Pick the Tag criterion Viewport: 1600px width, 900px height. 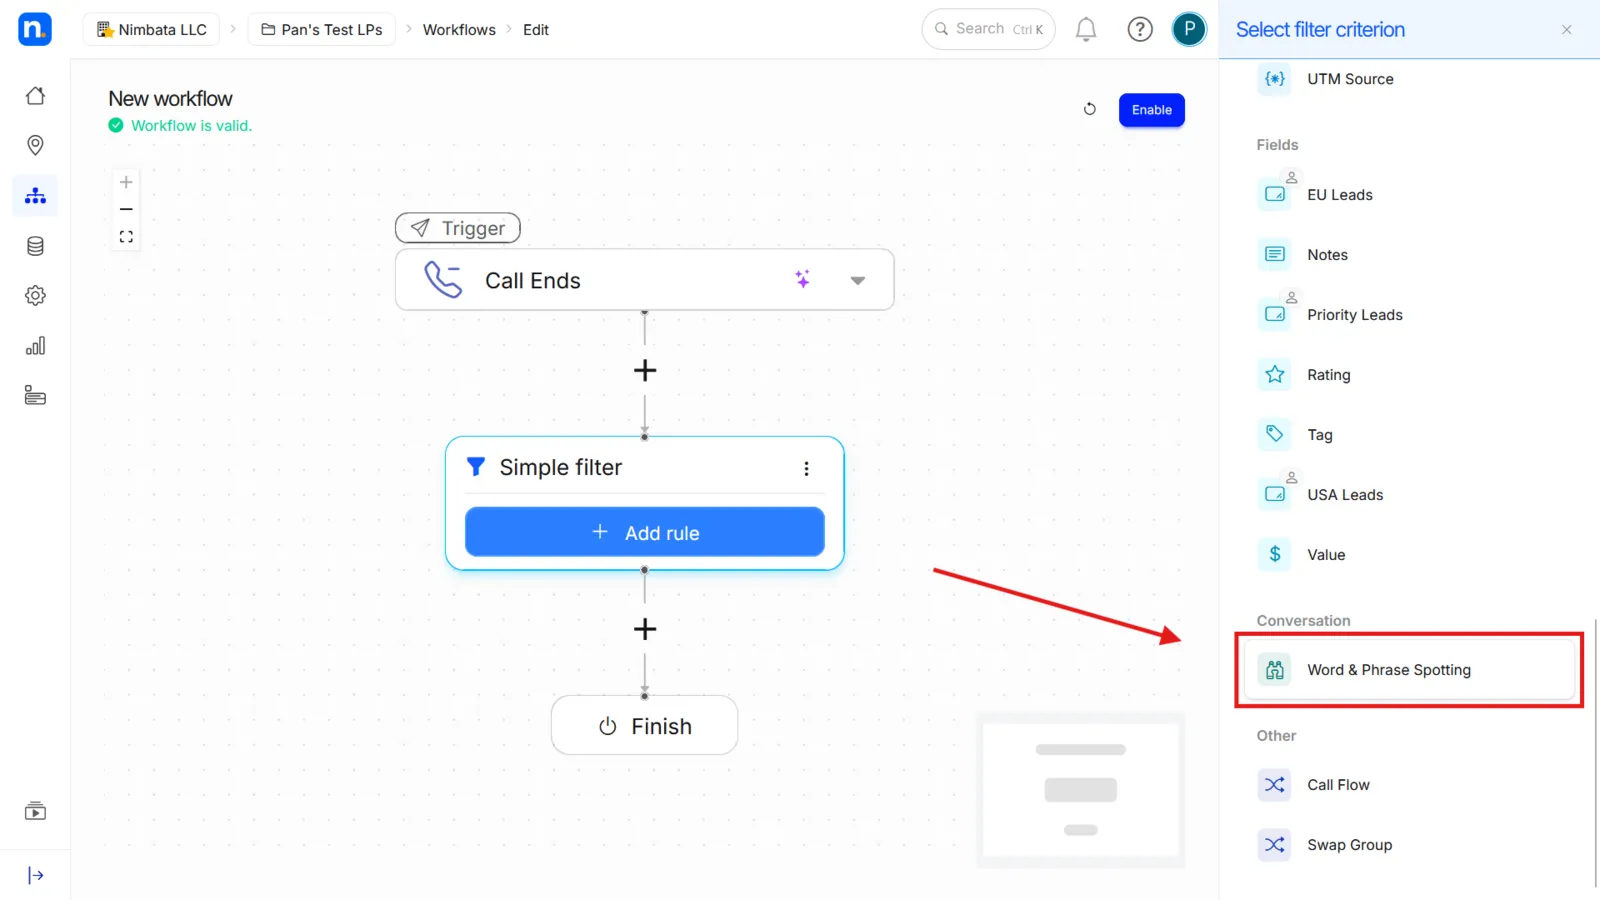(1408, 435)
